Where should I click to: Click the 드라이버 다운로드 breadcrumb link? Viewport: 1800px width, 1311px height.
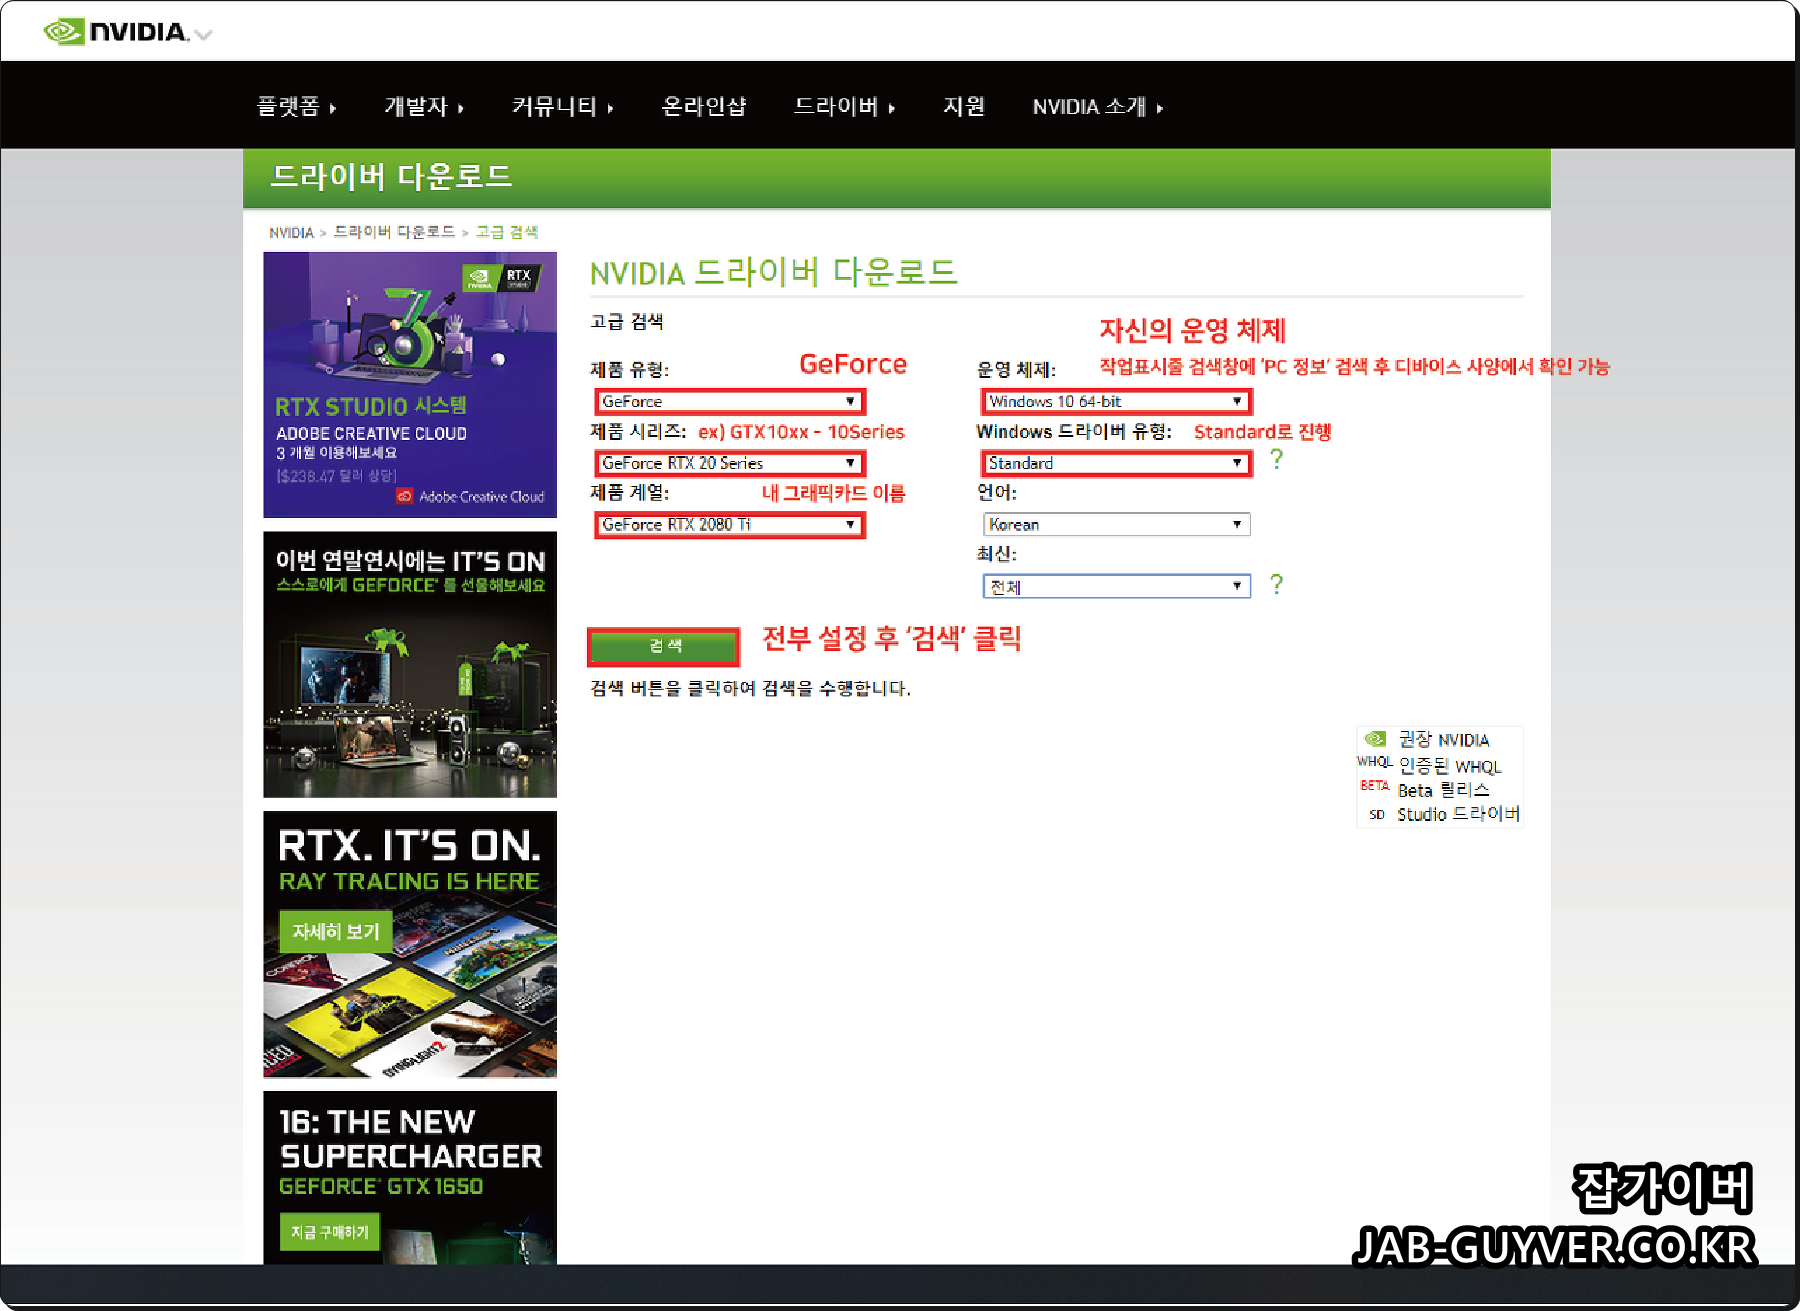click(x=394, y=232)
